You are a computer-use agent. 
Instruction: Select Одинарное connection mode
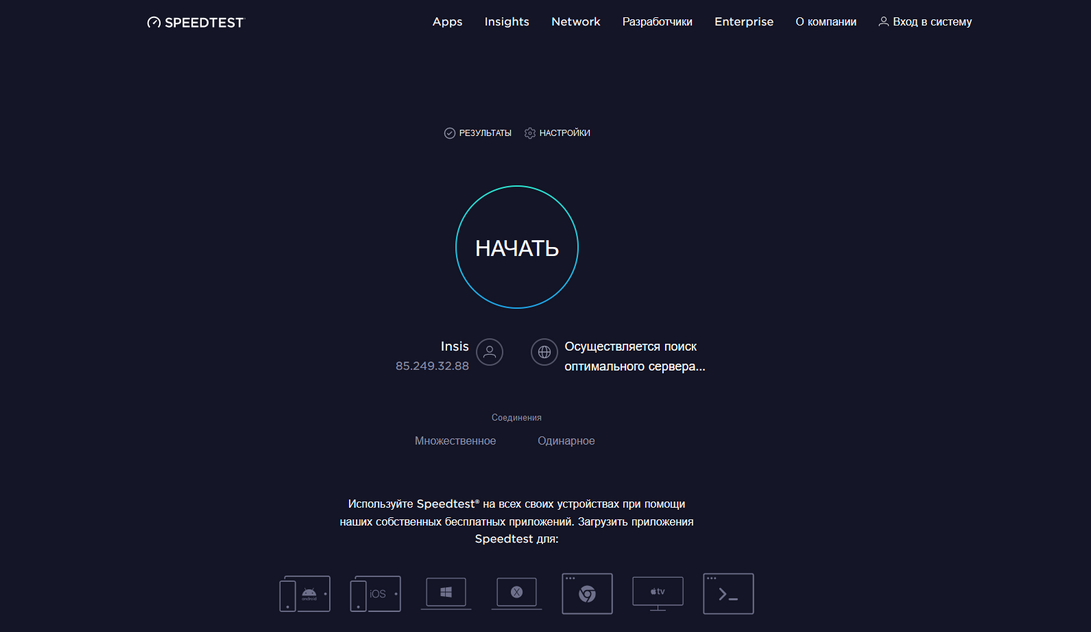coord(566,441)
